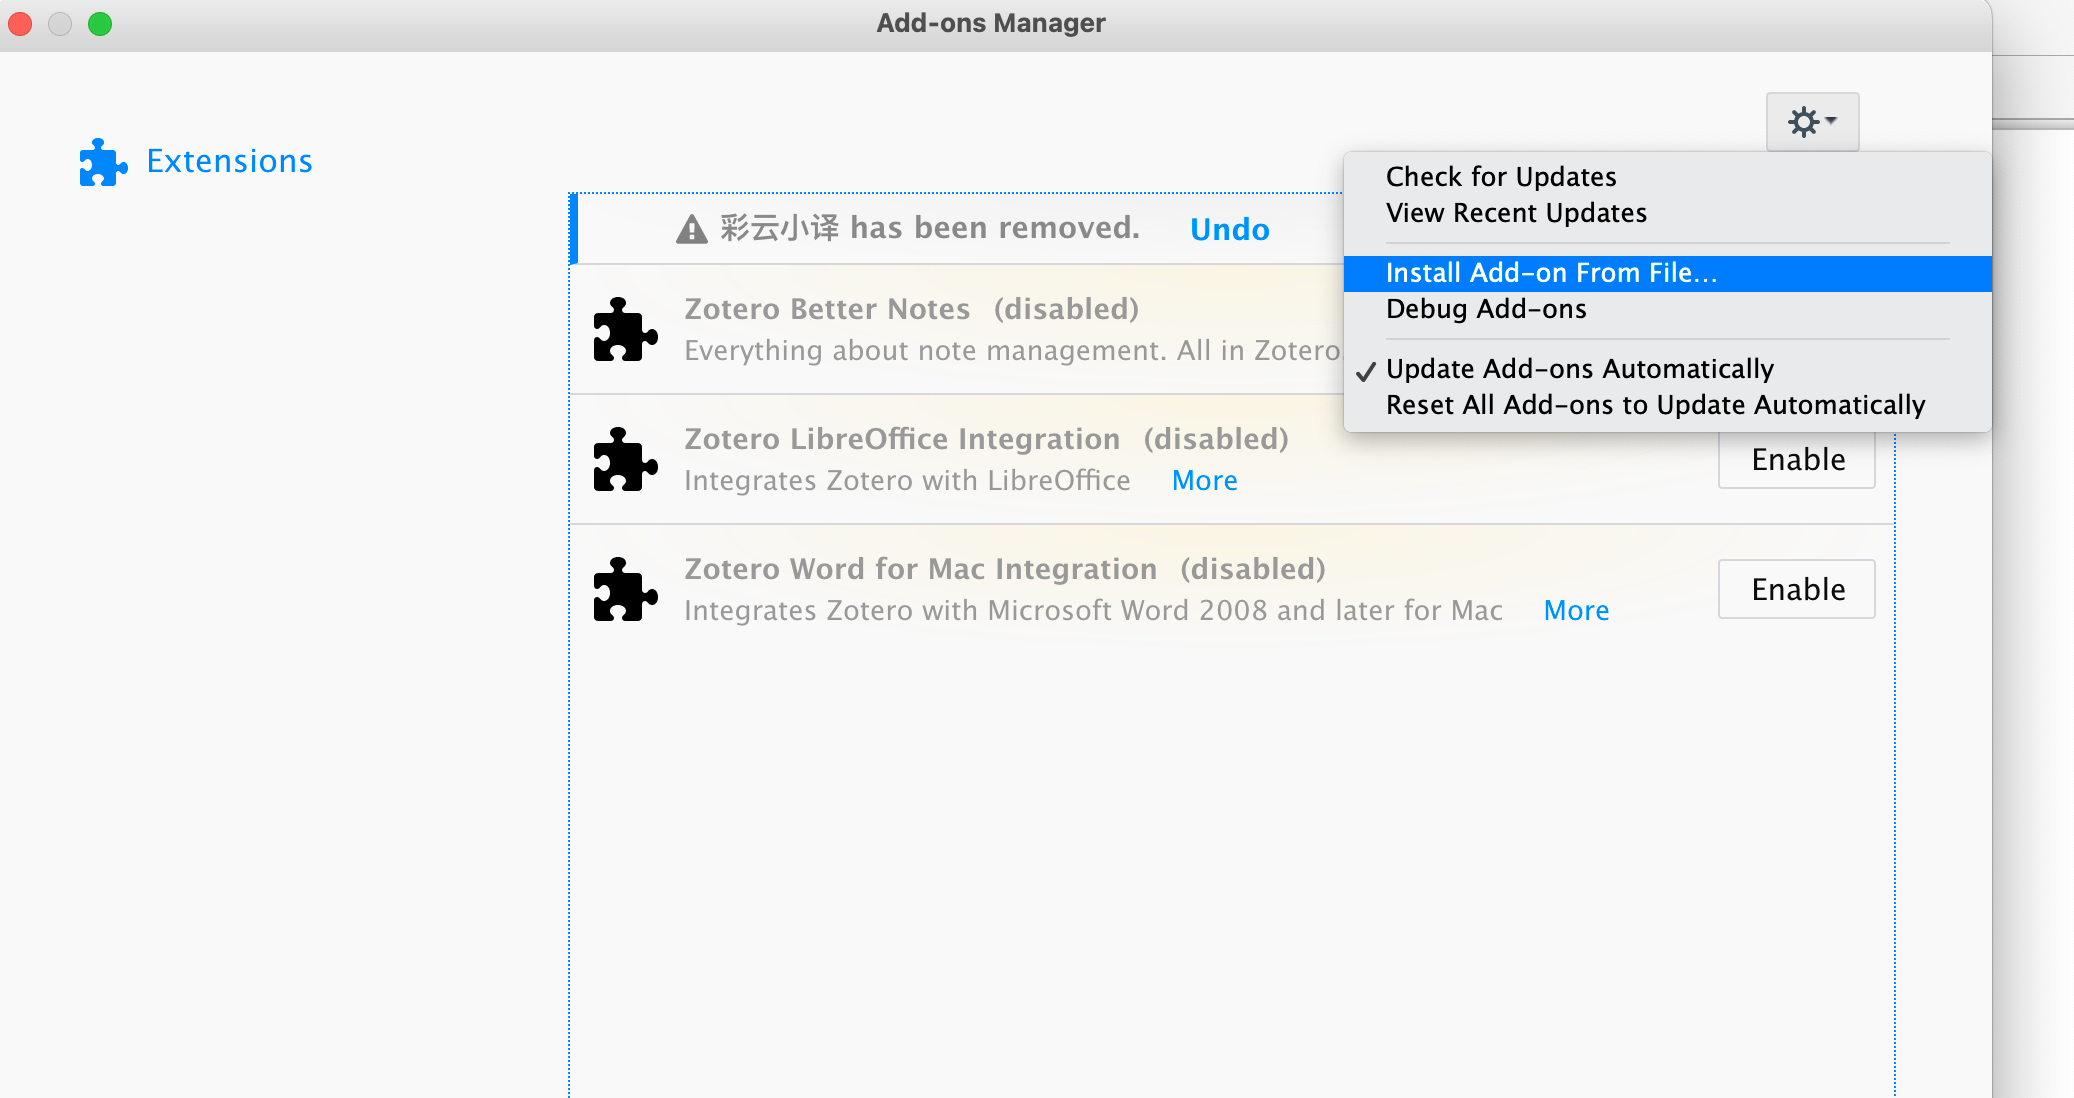The width and height of the screenshot is (2074, 1098).
Task: Click the Extensions sidebar label
Action: pos(230,161)
